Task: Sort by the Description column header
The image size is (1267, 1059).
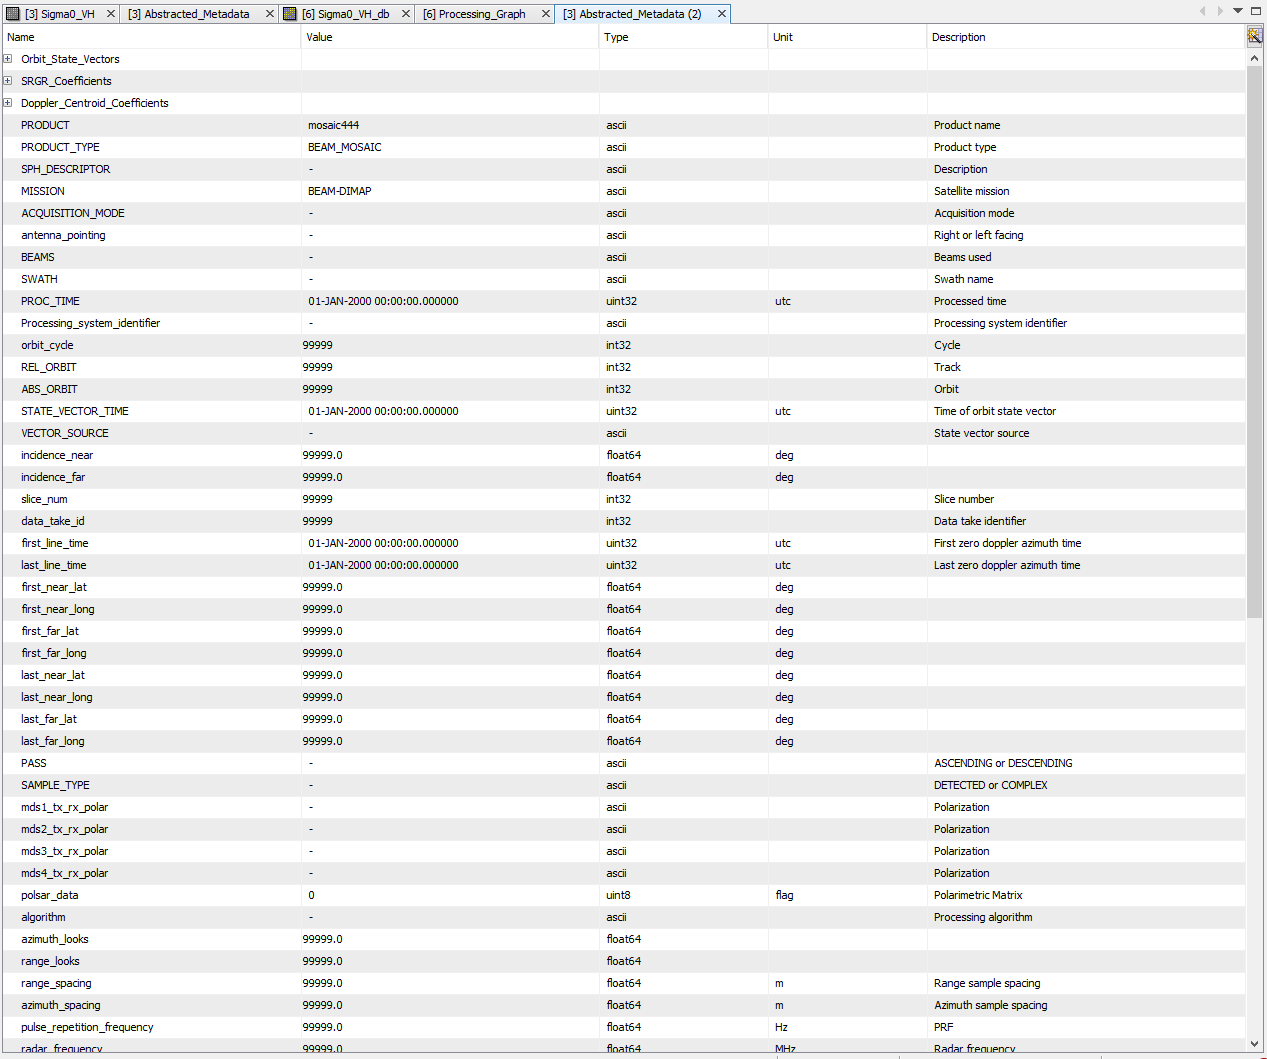Action: [1086, 37]
